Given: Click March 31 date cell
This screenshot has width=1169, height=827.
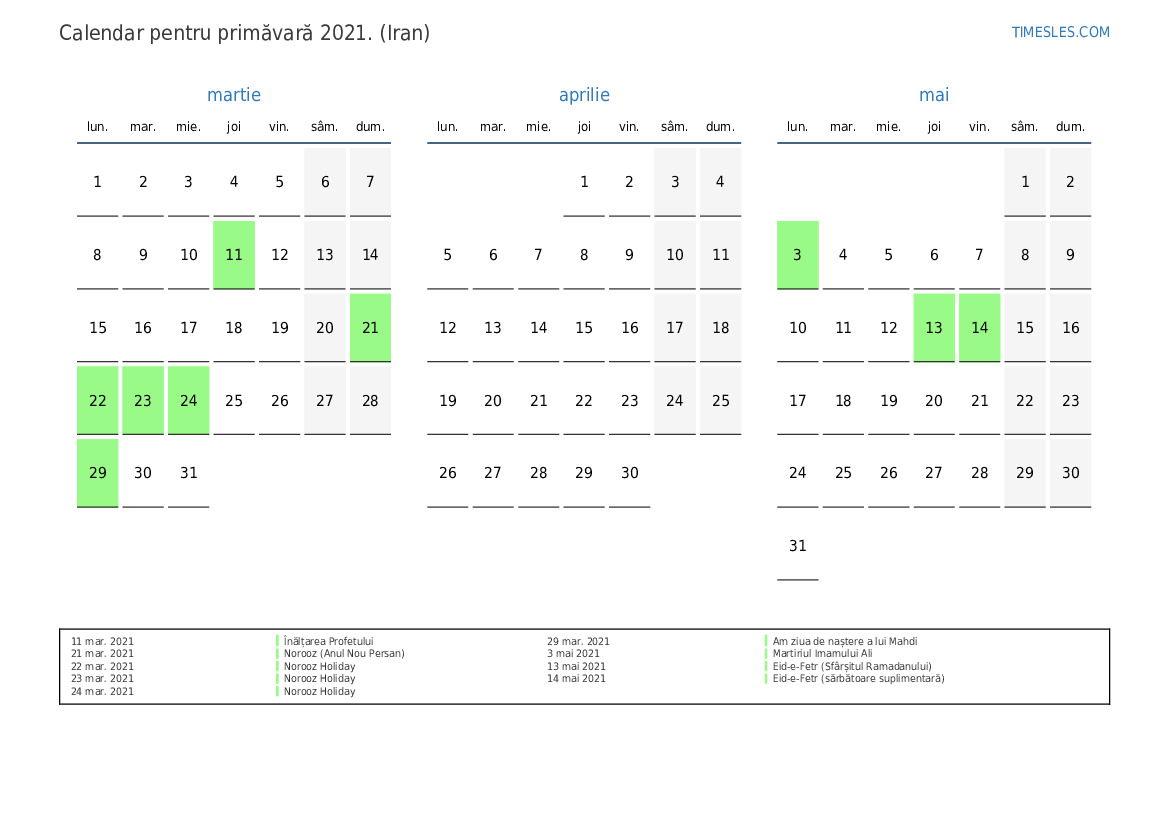Looking at the screenshot, I should click(189, 473).
